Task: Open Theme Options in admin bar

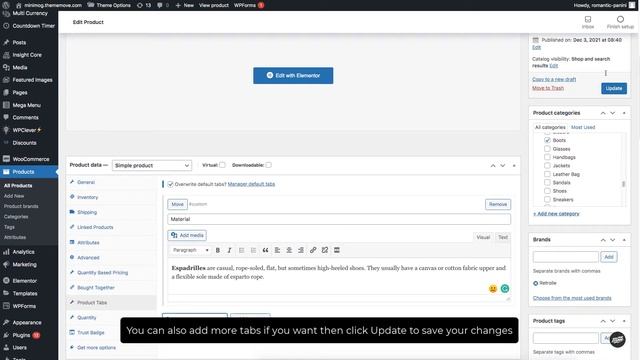Action: pyautogui.click(x=109, y=5)
